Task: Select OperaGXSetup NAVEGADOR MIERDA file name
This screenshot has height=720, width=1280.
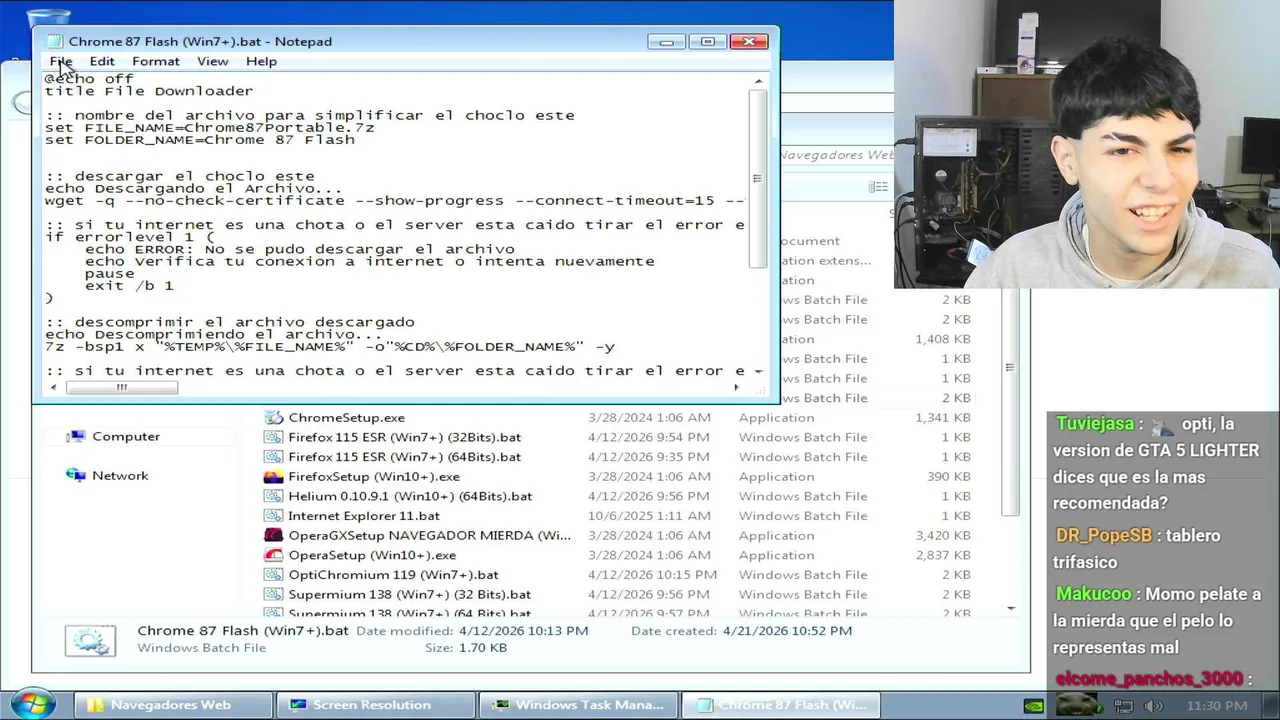Action: (x=429, y=535)
